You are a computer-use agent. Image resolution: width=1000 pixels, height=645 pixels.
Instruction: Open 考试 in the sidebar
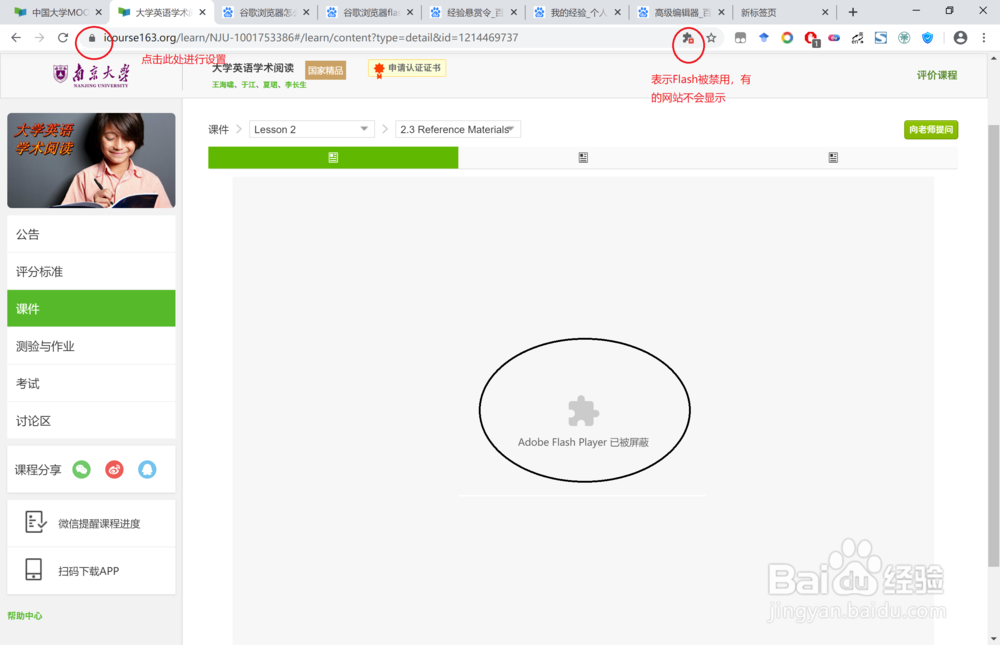91,383
